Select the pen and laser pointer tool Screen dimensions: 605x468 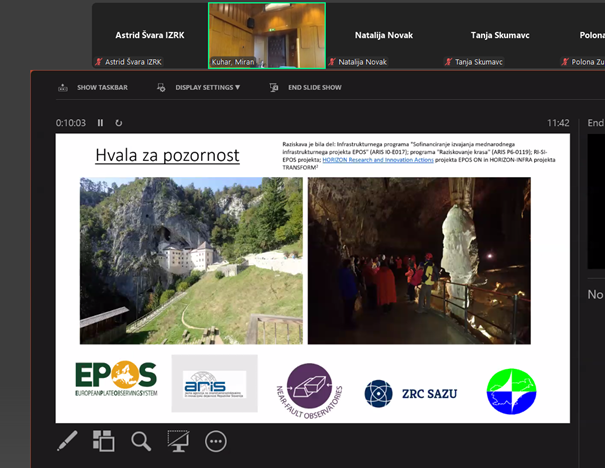[67, 440]
